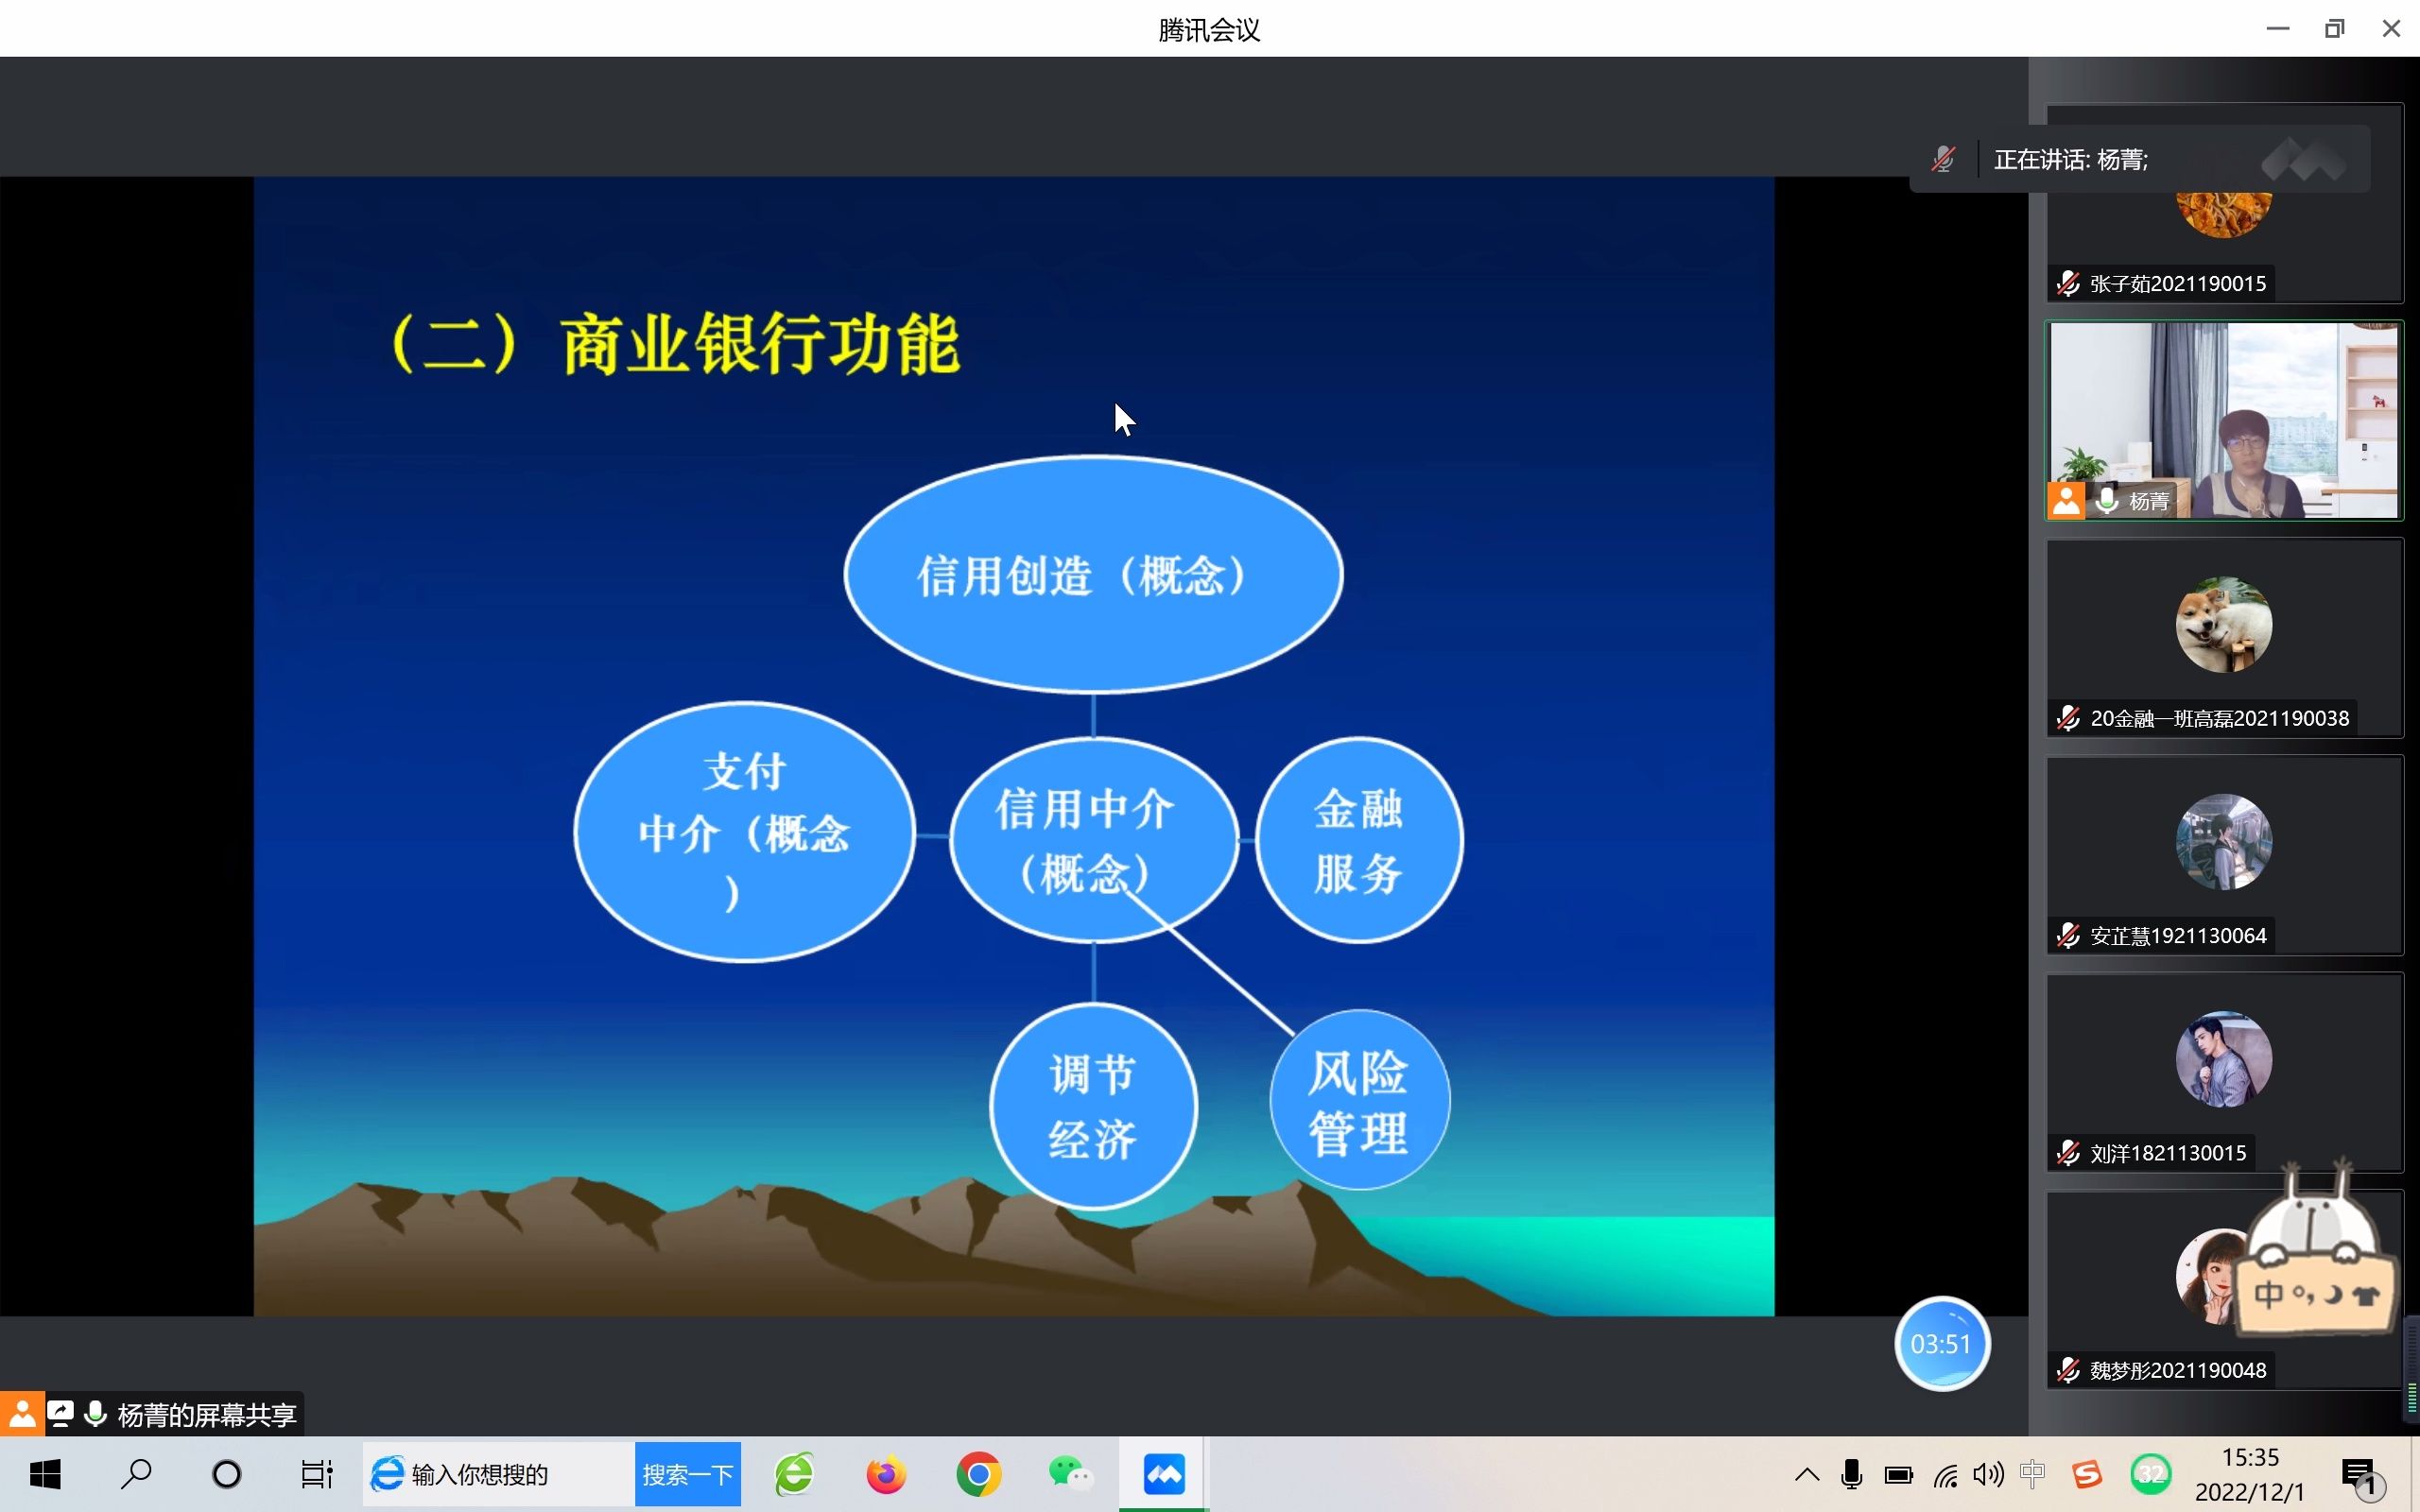Drag the 03:51 timer progress indicator

(1939, 1341)
